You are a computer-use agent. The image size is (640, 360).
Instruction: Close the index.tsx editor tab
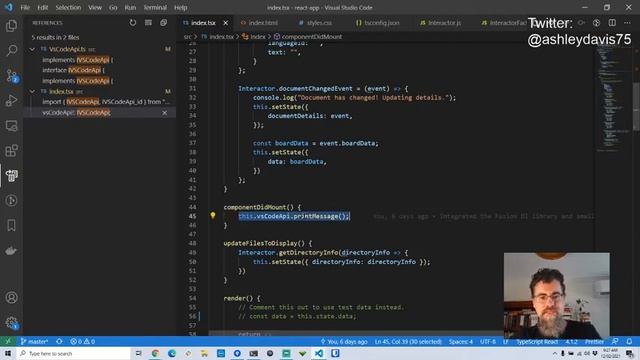tap(226, 23)
